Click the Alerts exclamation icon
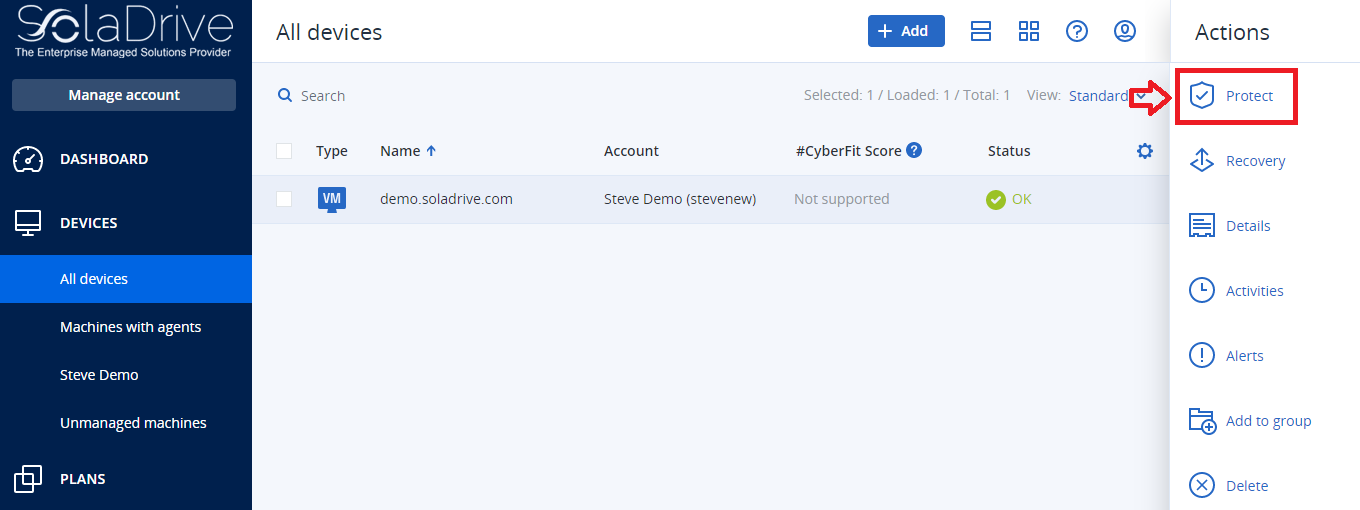1360x510 pixels. pos(1201,356)
